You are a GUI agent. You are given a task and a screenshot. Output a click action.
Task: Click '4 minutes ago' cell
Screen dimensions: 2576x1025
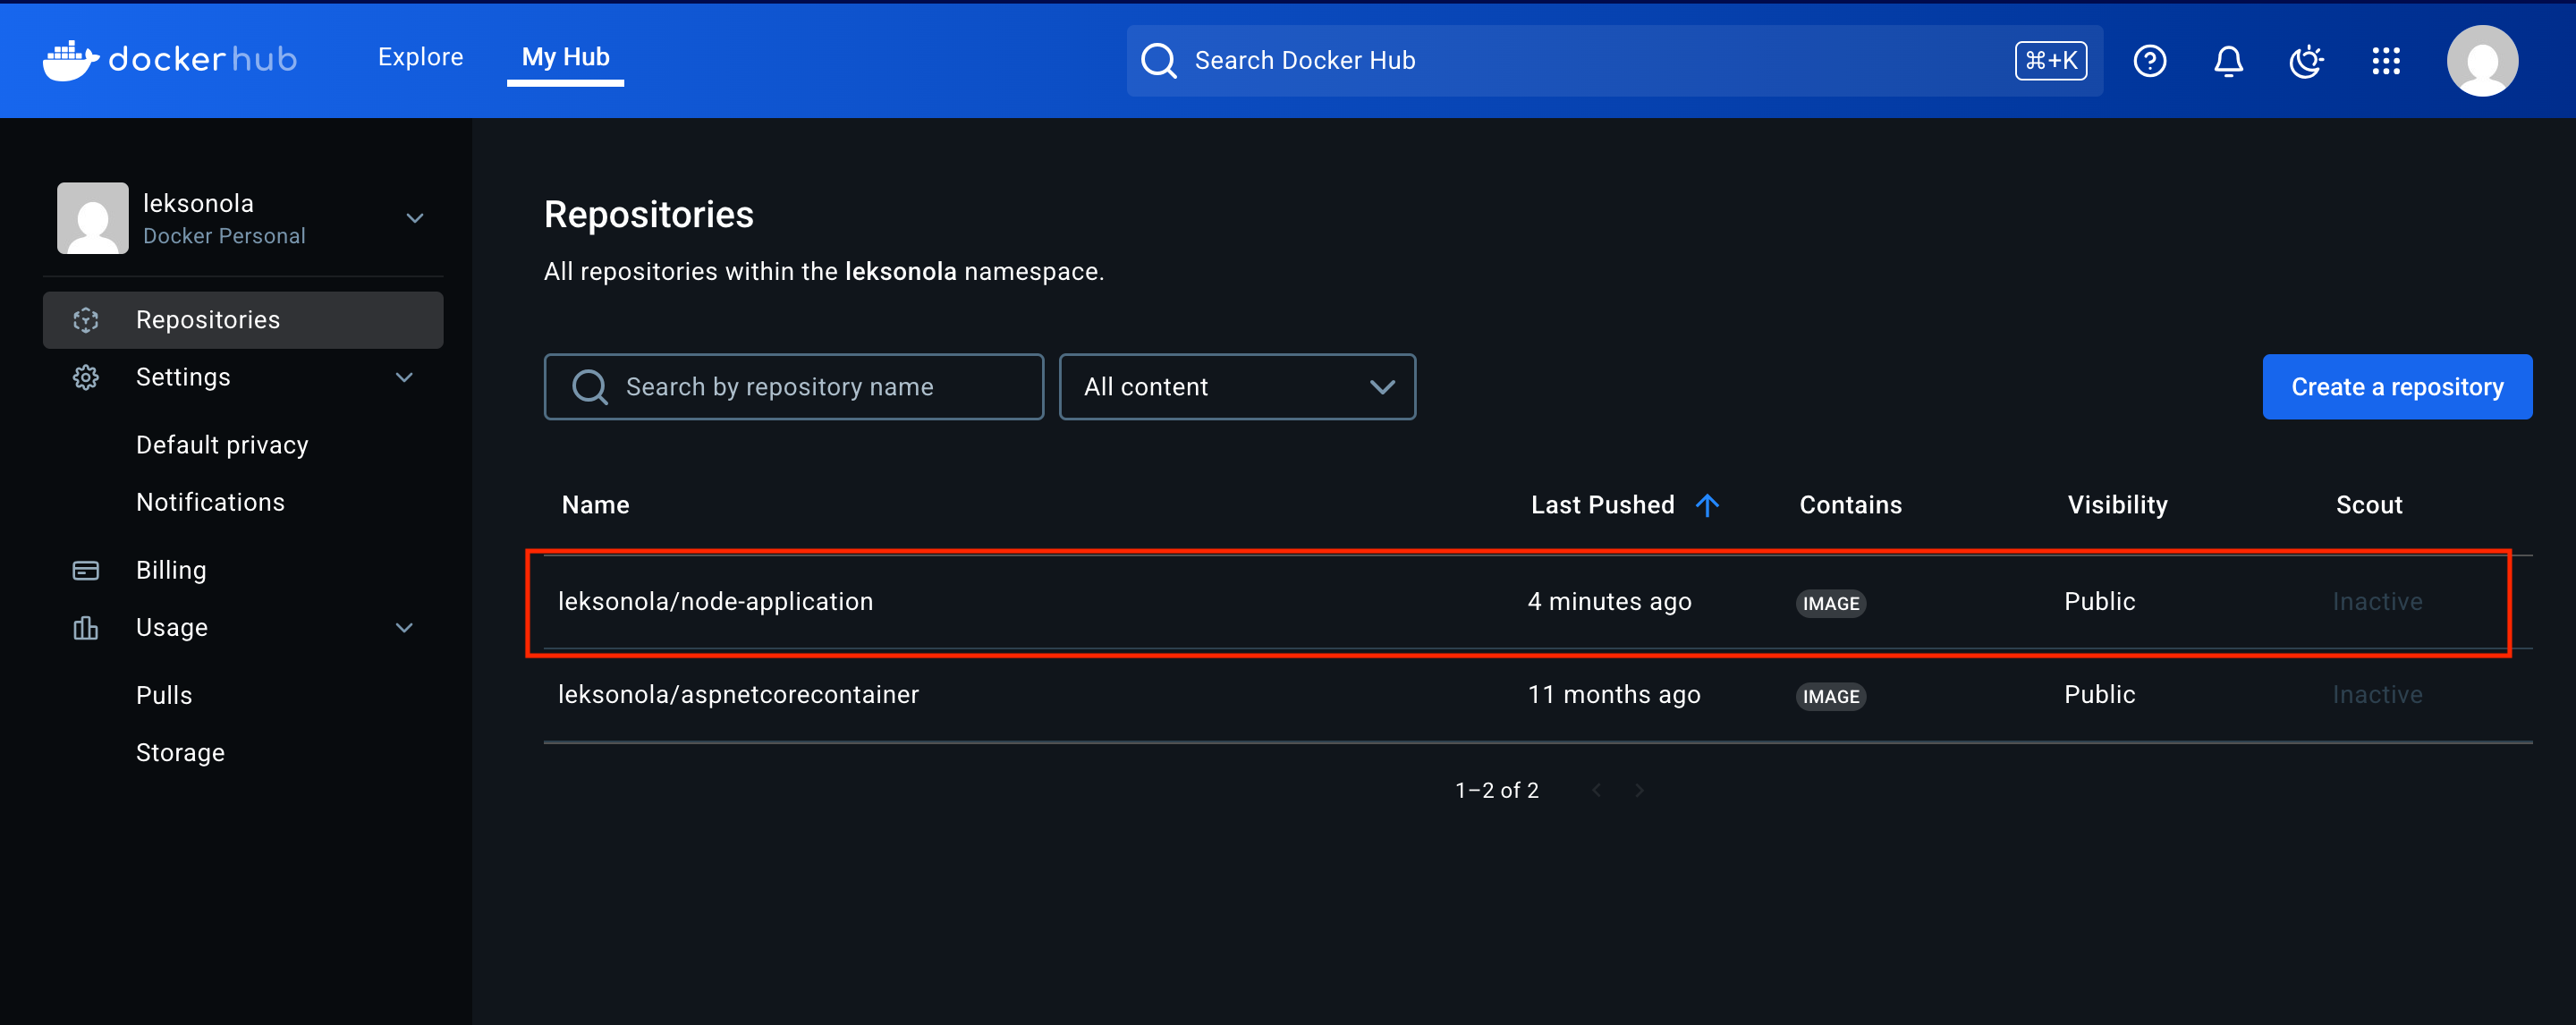(1609, 601)
